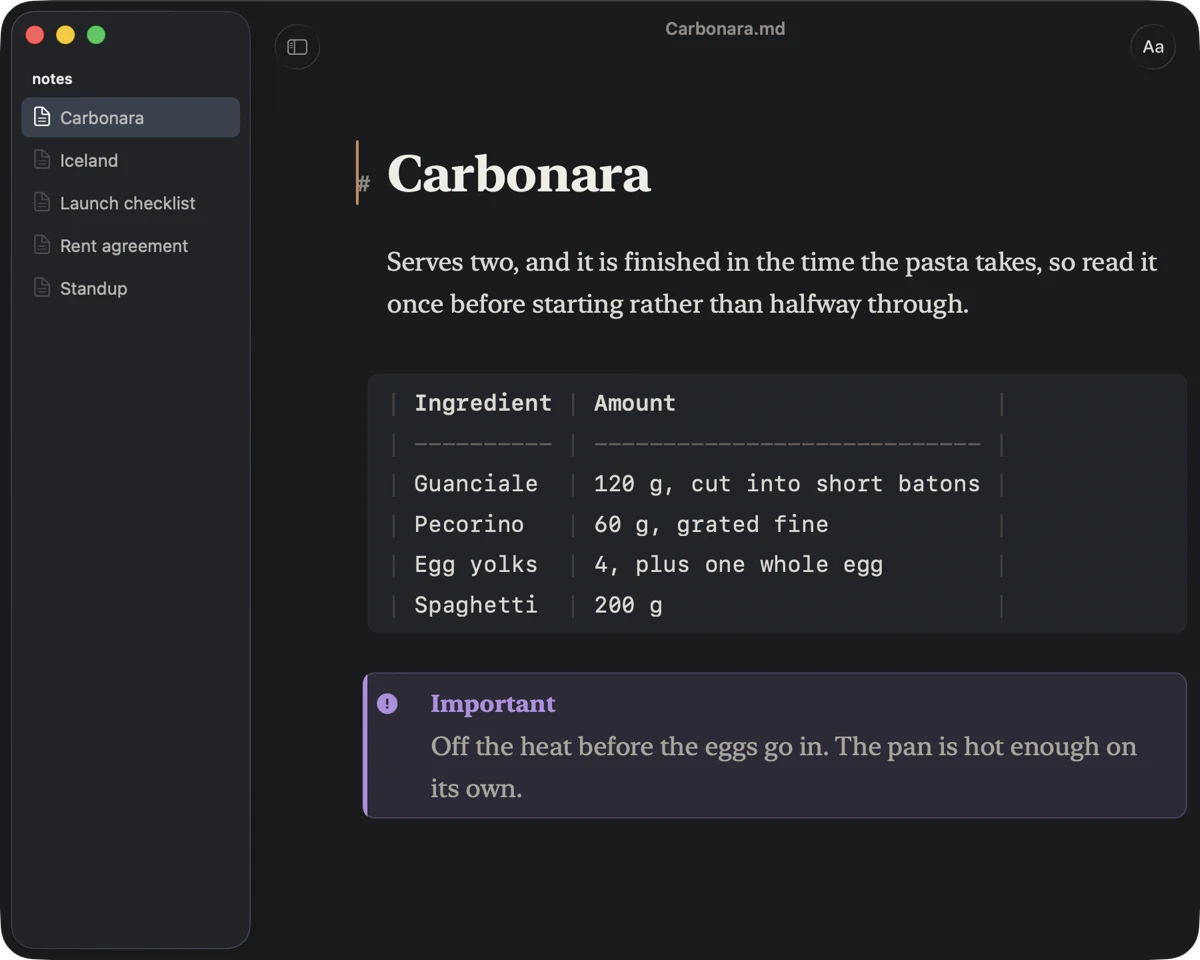Click the Egg yolks table cell
Image resolution: width=1200 pixels, height=960 pixels.
pyautogui.click(x=476, y=565)
